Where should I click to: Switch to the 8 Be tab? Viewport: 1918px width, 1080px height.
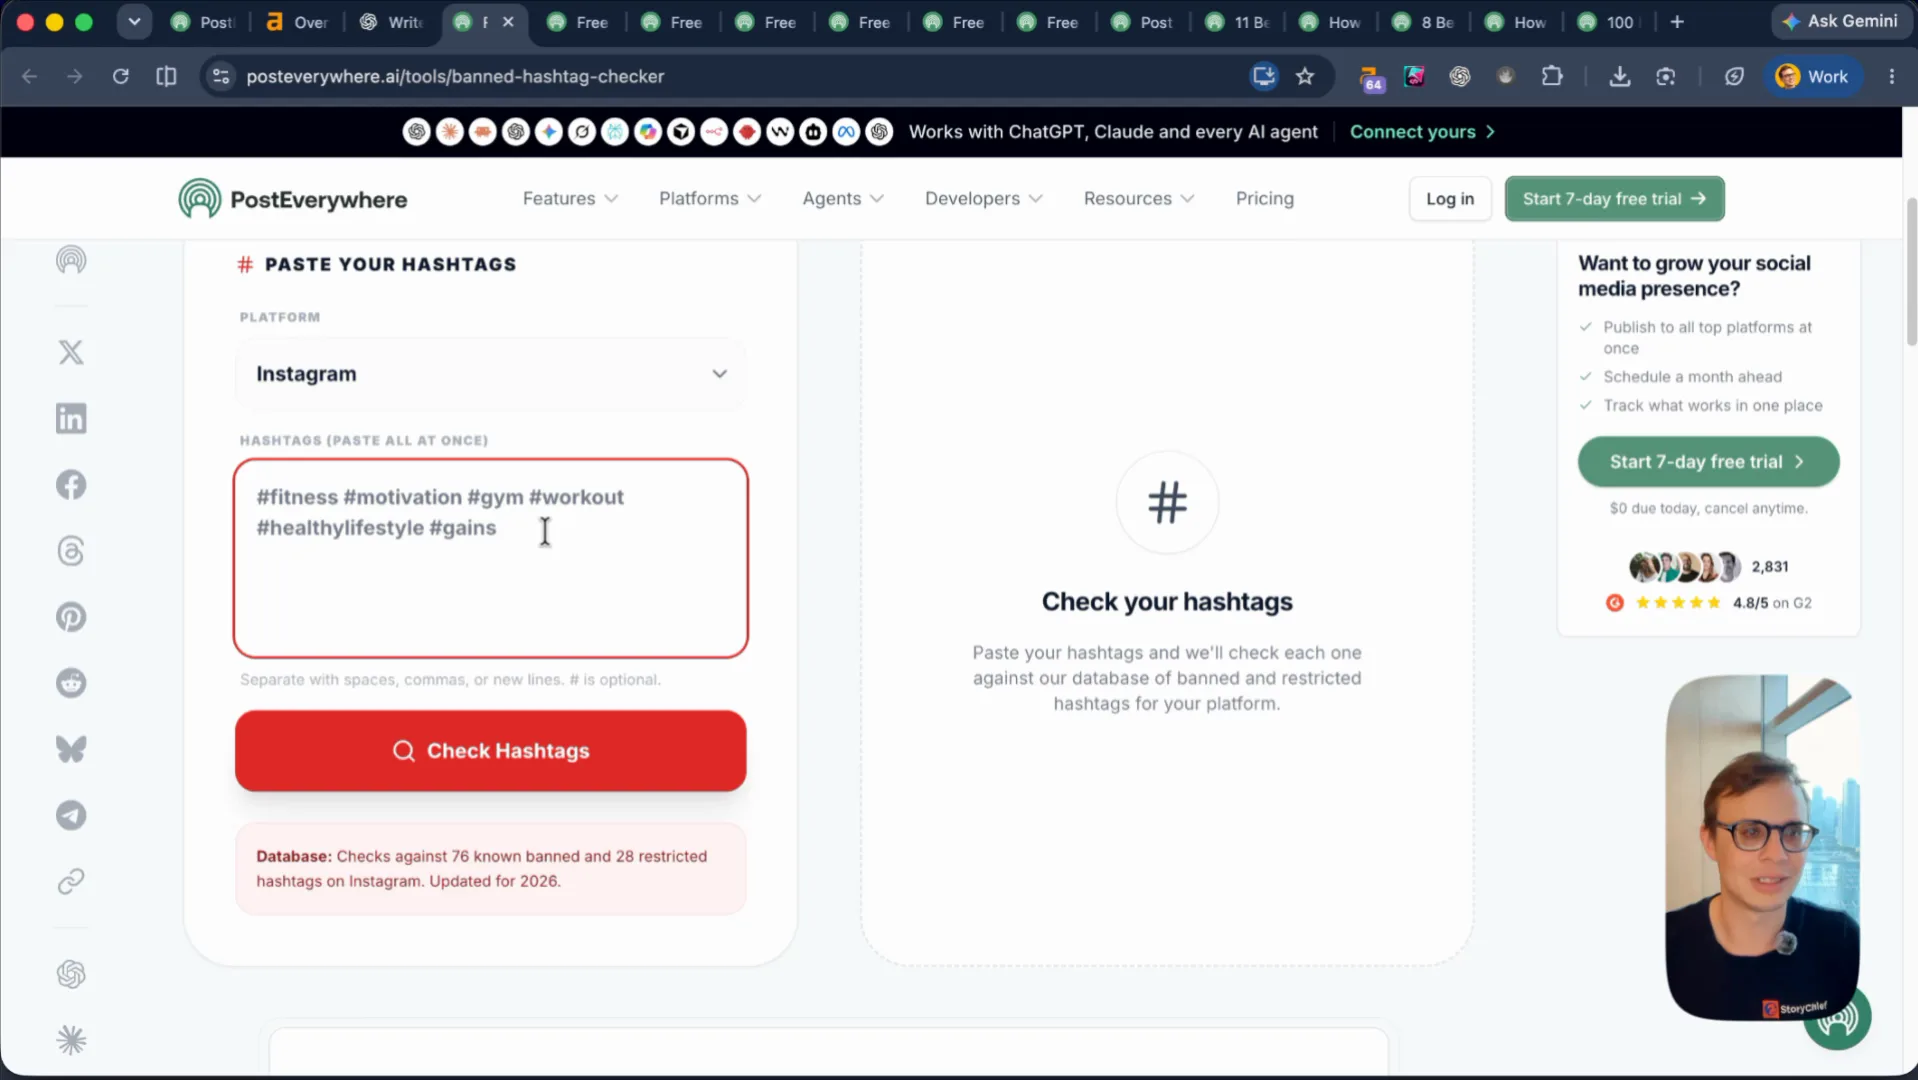(x=1424, y=22)
